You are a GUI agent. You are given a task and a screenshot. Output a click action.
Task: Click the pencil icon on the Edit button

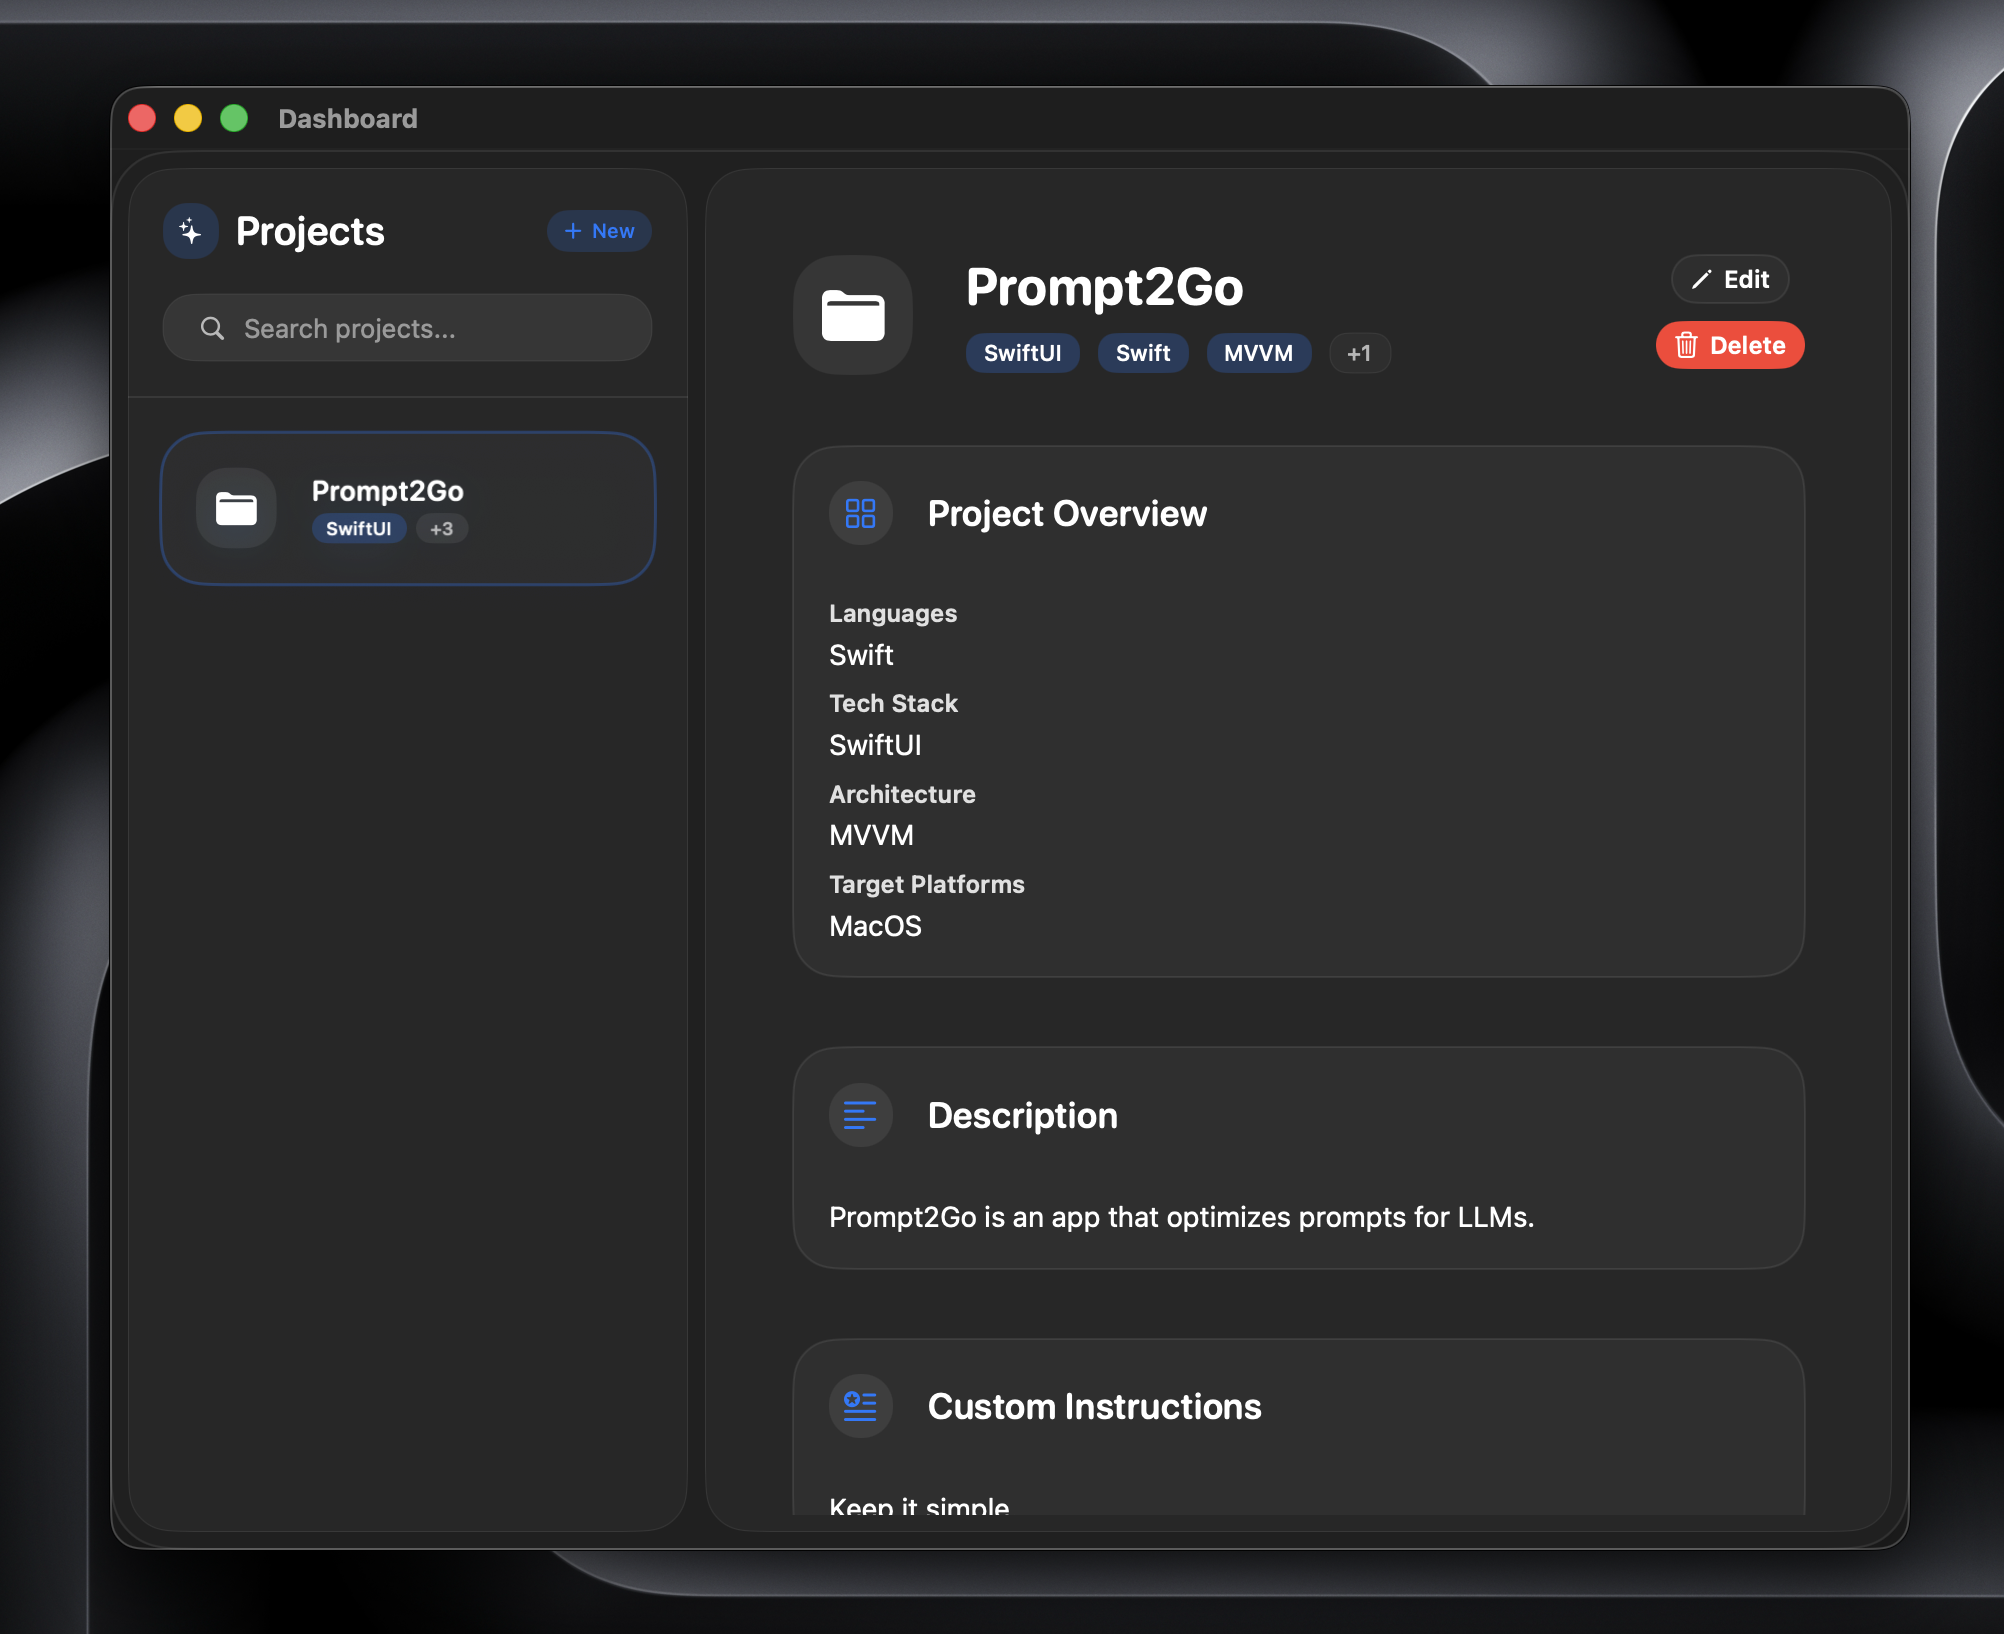coord(1703,279)
